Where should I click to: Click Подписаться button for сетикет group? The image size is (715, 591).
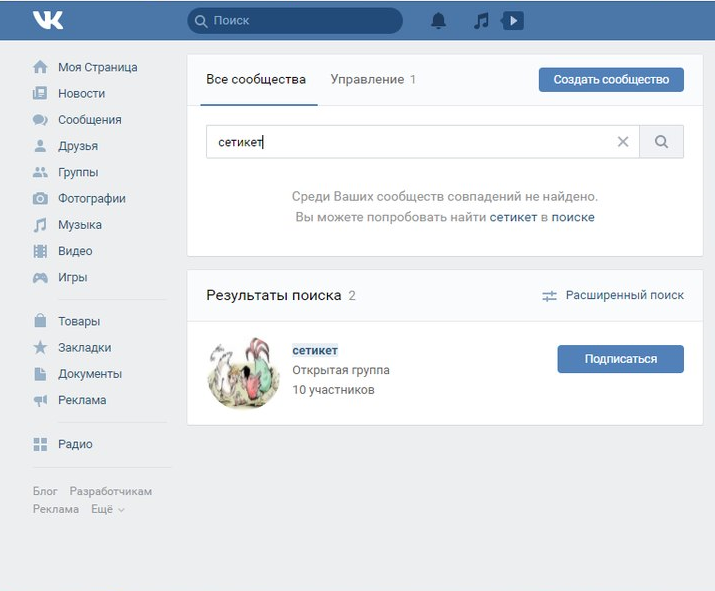click(x=620, y=359)
